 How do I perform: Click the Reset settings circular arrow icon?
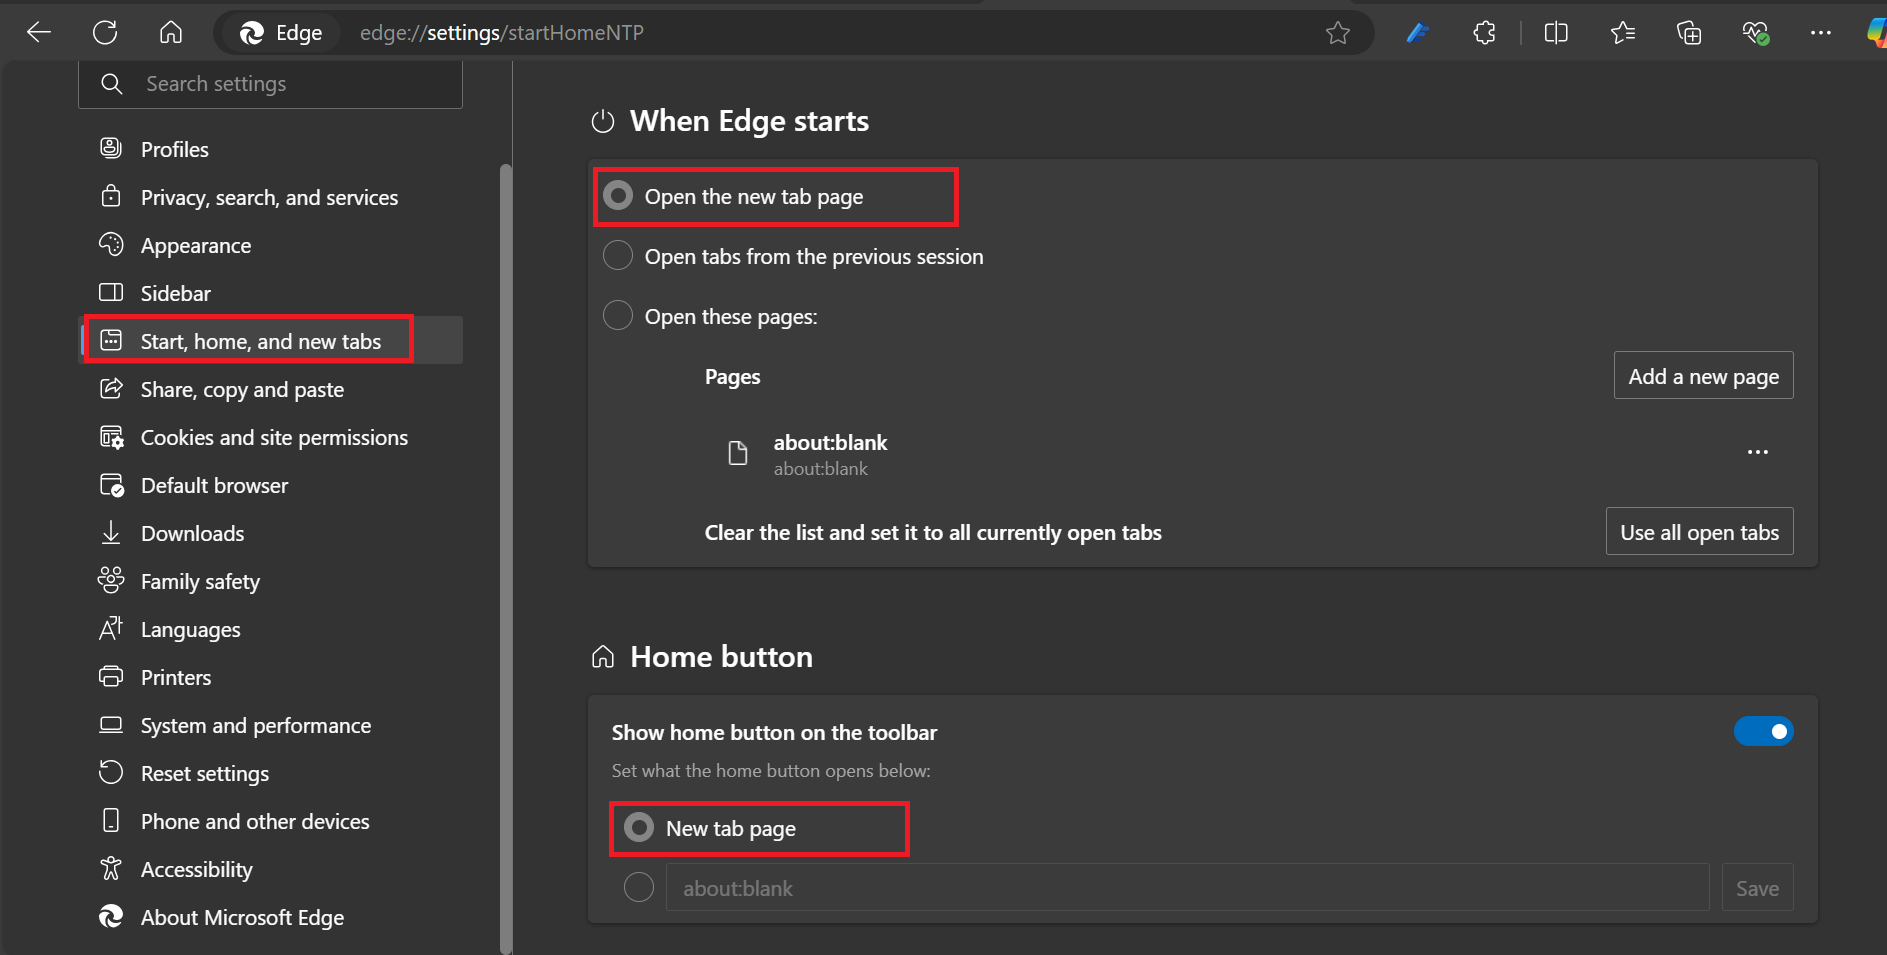111,772
